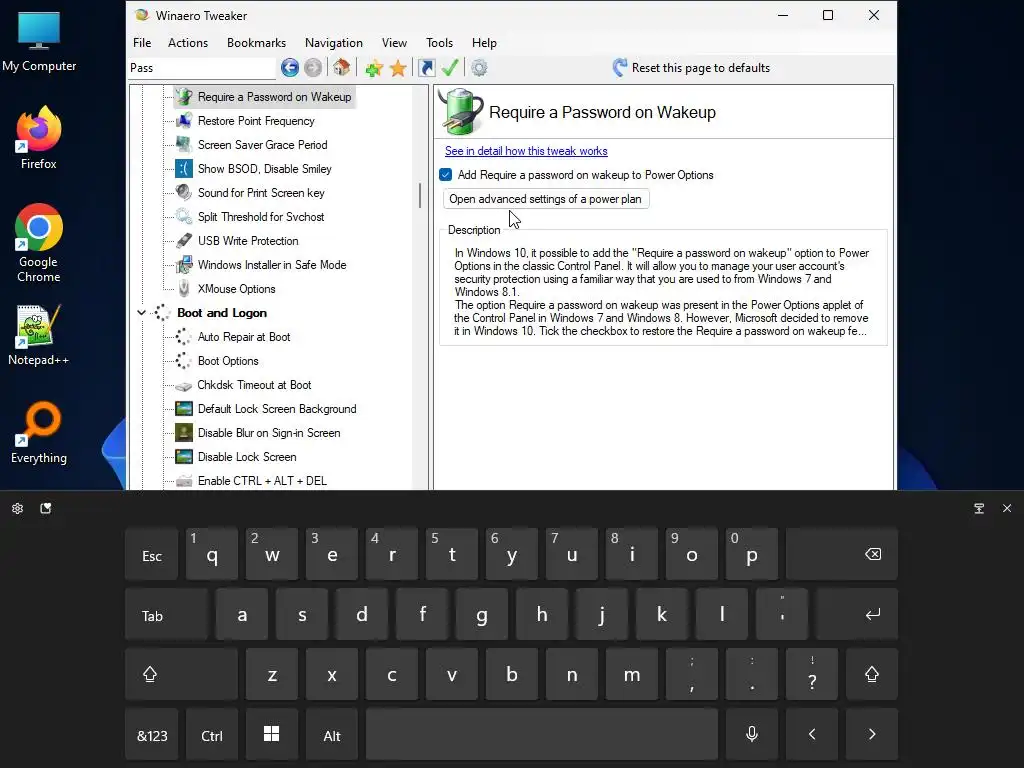Add bookmark with green plus star icon
The height and width of the screenshot is (768, 1024).
pyautogui.click(x=374, y=68)
